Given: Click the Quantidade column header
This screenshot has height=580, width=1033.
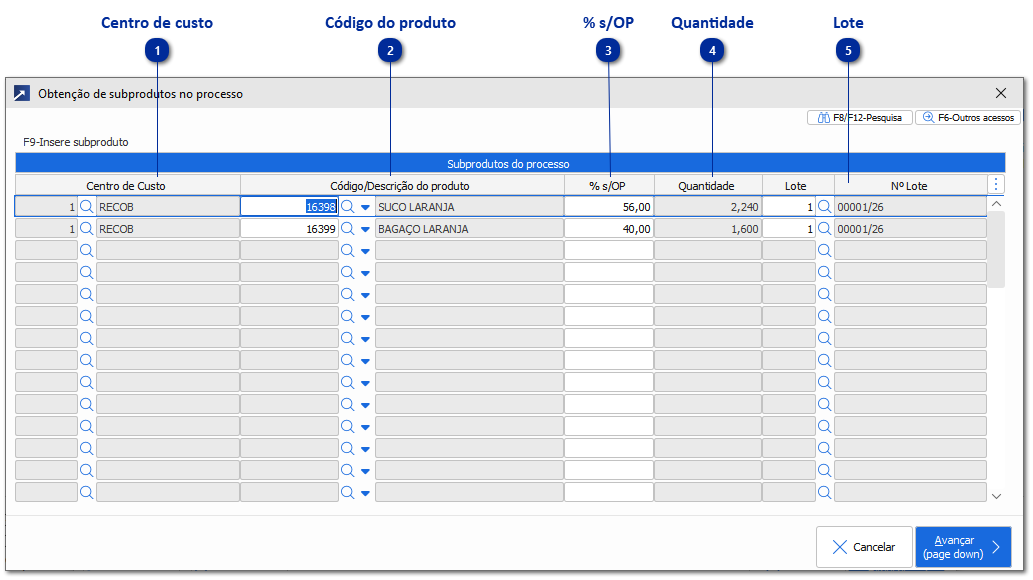Looking at the screenshot, I should point(708,185).
